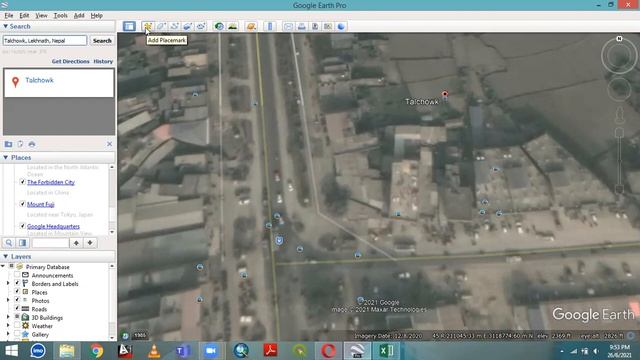Open the Edit menu
The width and height of the screenshot is (640, 360).
pos(24,16)
